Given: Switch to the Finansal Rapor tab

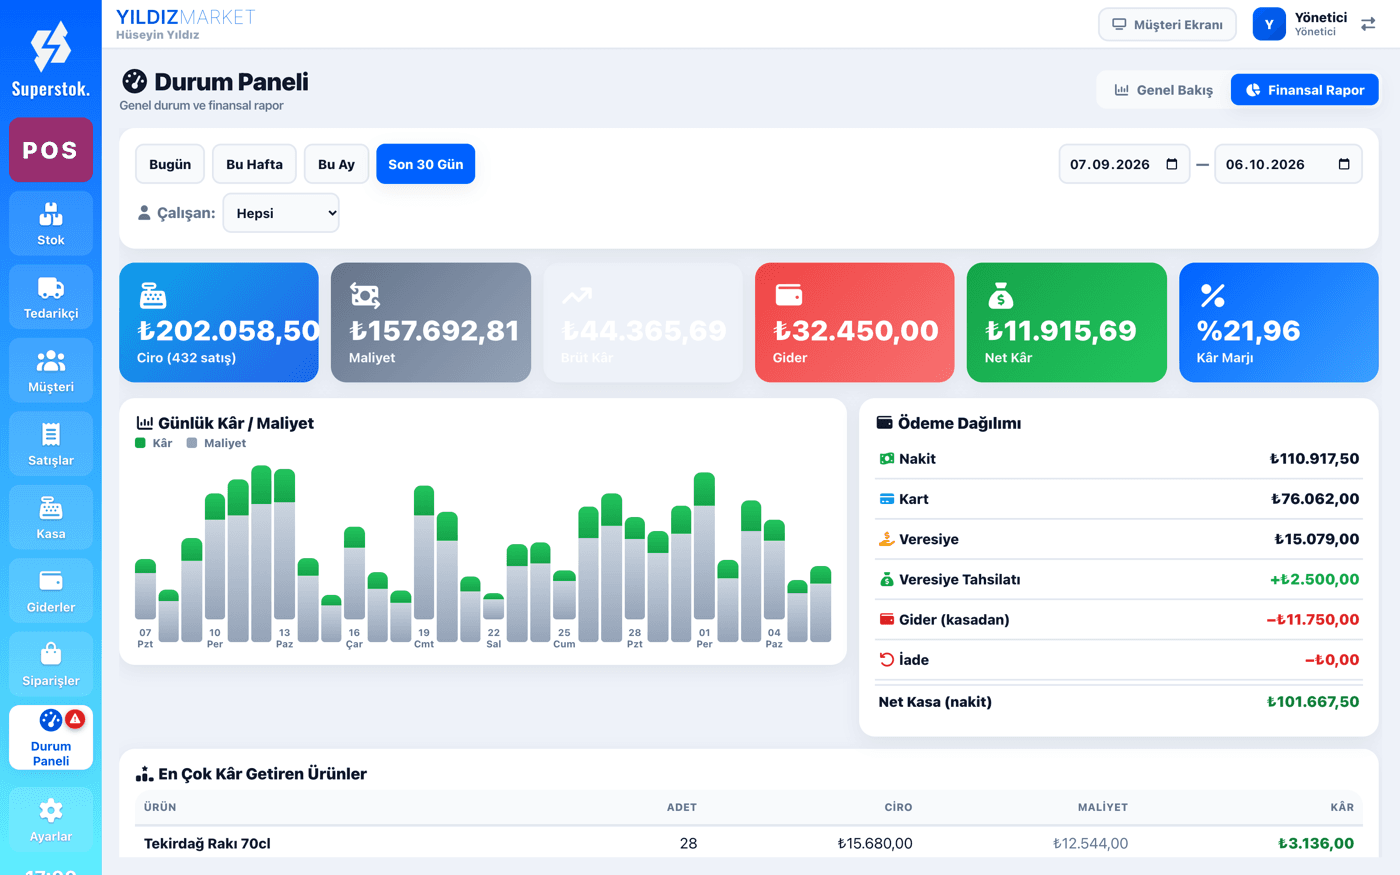Looking at the screenshot, I should tap(1305, 90).
